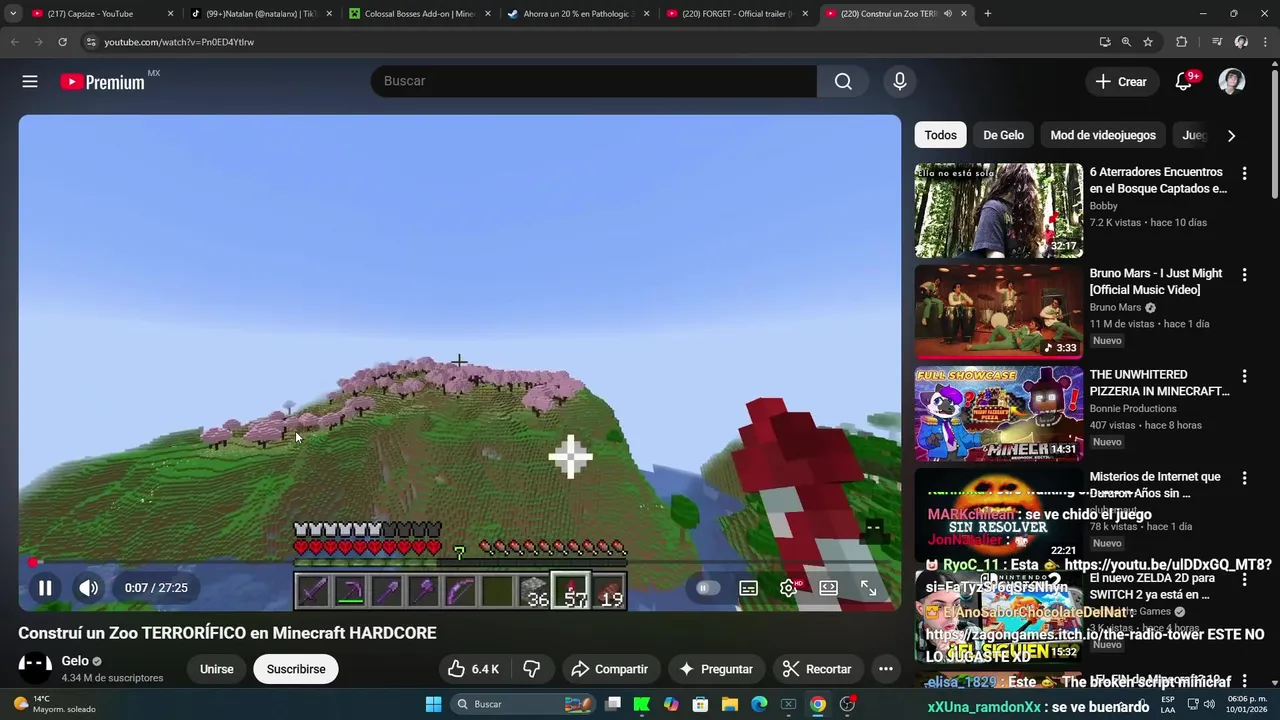Open tab search dropdown arrow
The width and height of the screenshot is (1280, 720).
[x=13, y=14]
